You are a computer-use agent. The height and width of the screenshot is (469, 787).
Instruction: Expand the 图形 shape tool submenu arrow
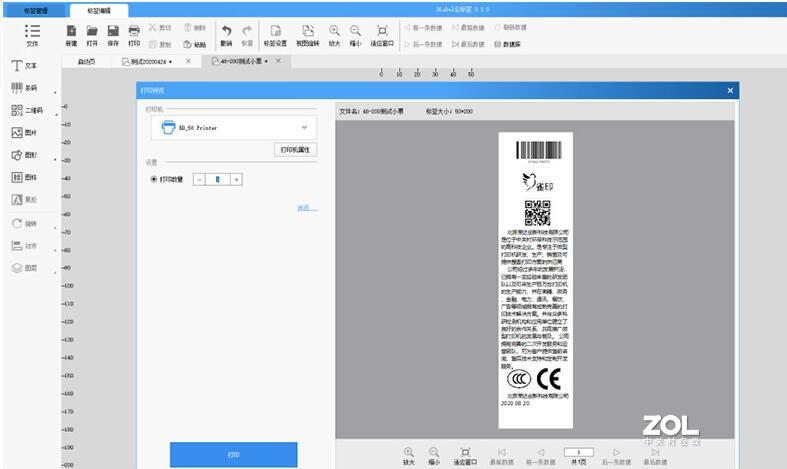[x=55, y=160]
